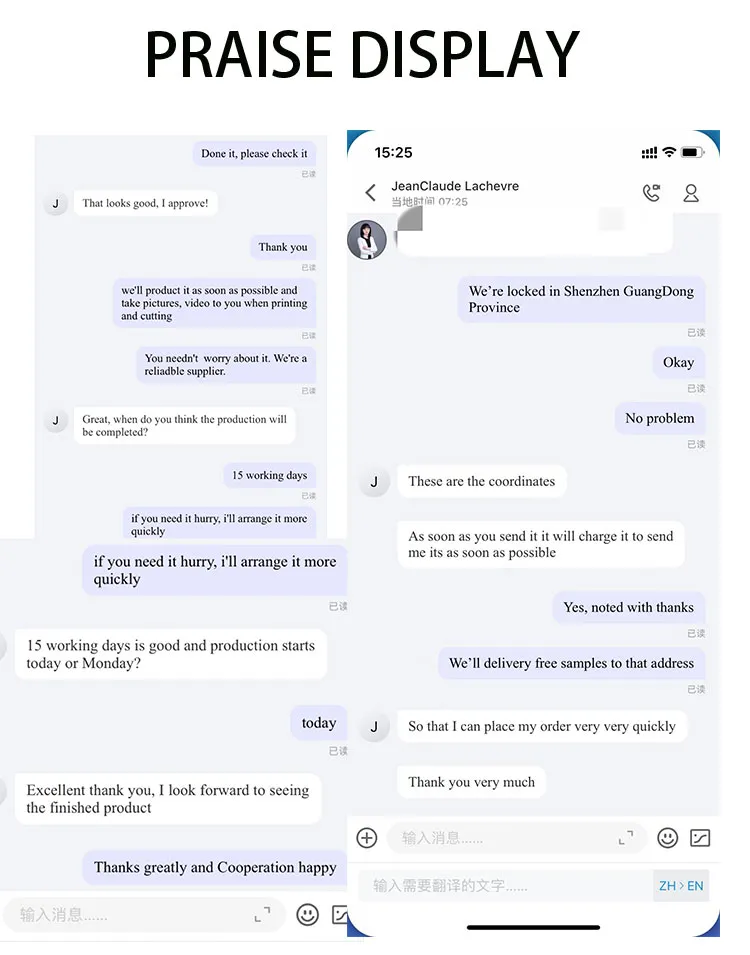Expand the right message input box

pos(626,838)
